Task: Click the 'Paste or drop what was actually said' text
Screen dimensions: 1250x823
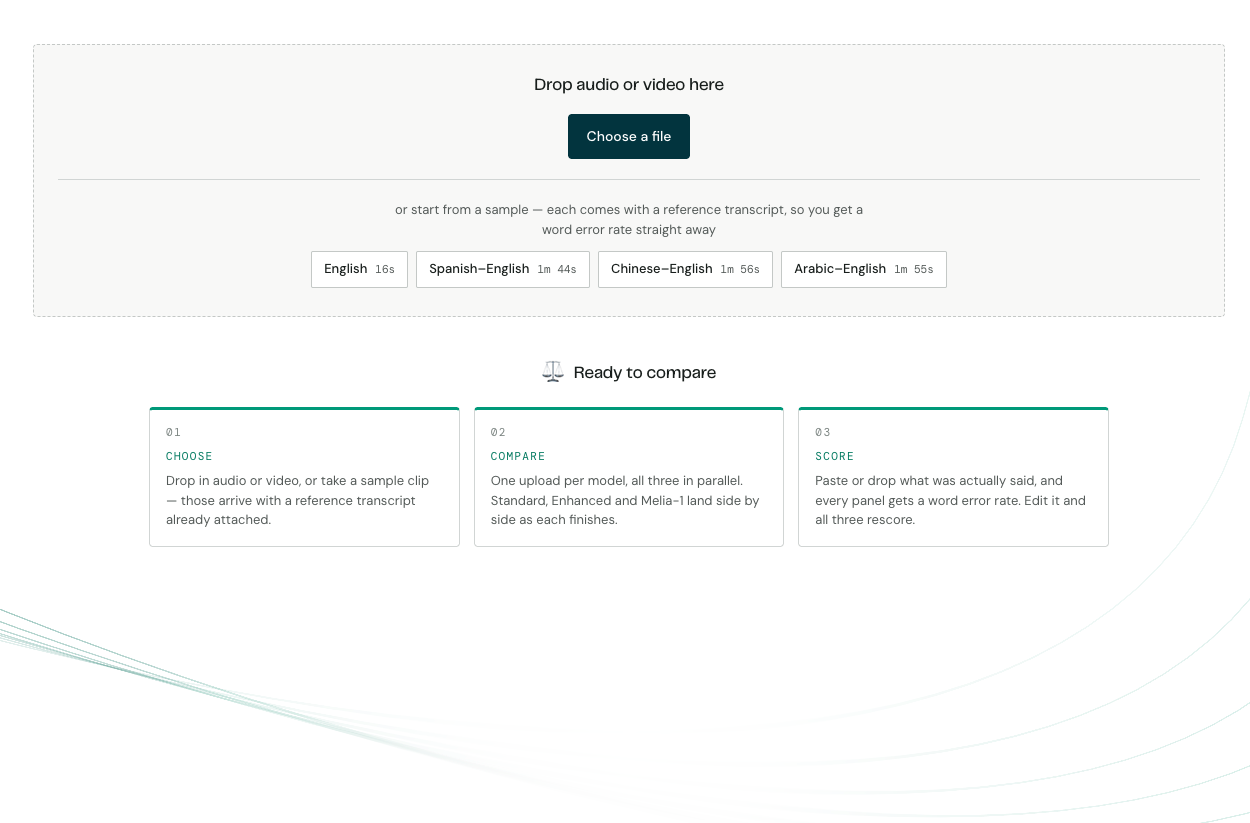Action: point(952,500)
